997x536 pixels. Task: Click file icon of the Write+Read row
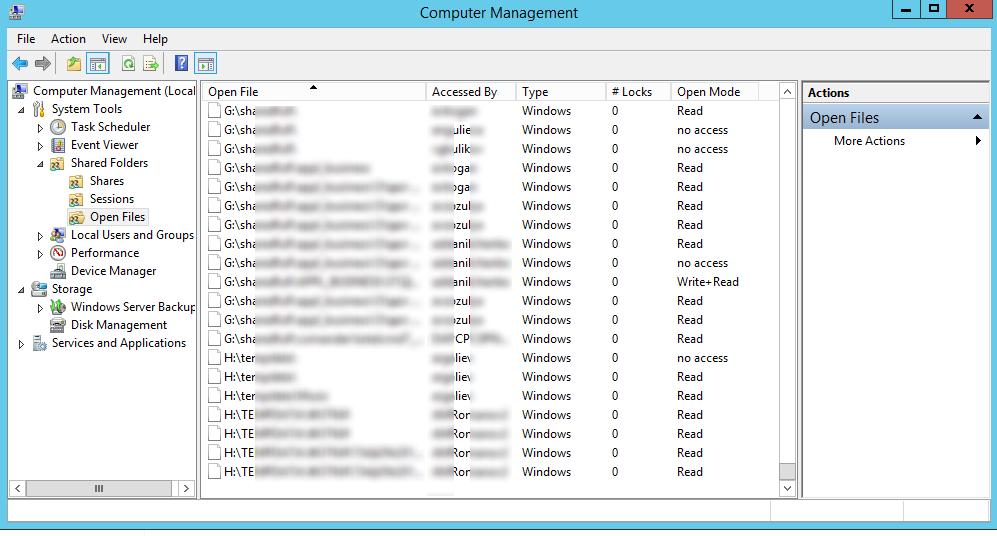pos(214,282)
